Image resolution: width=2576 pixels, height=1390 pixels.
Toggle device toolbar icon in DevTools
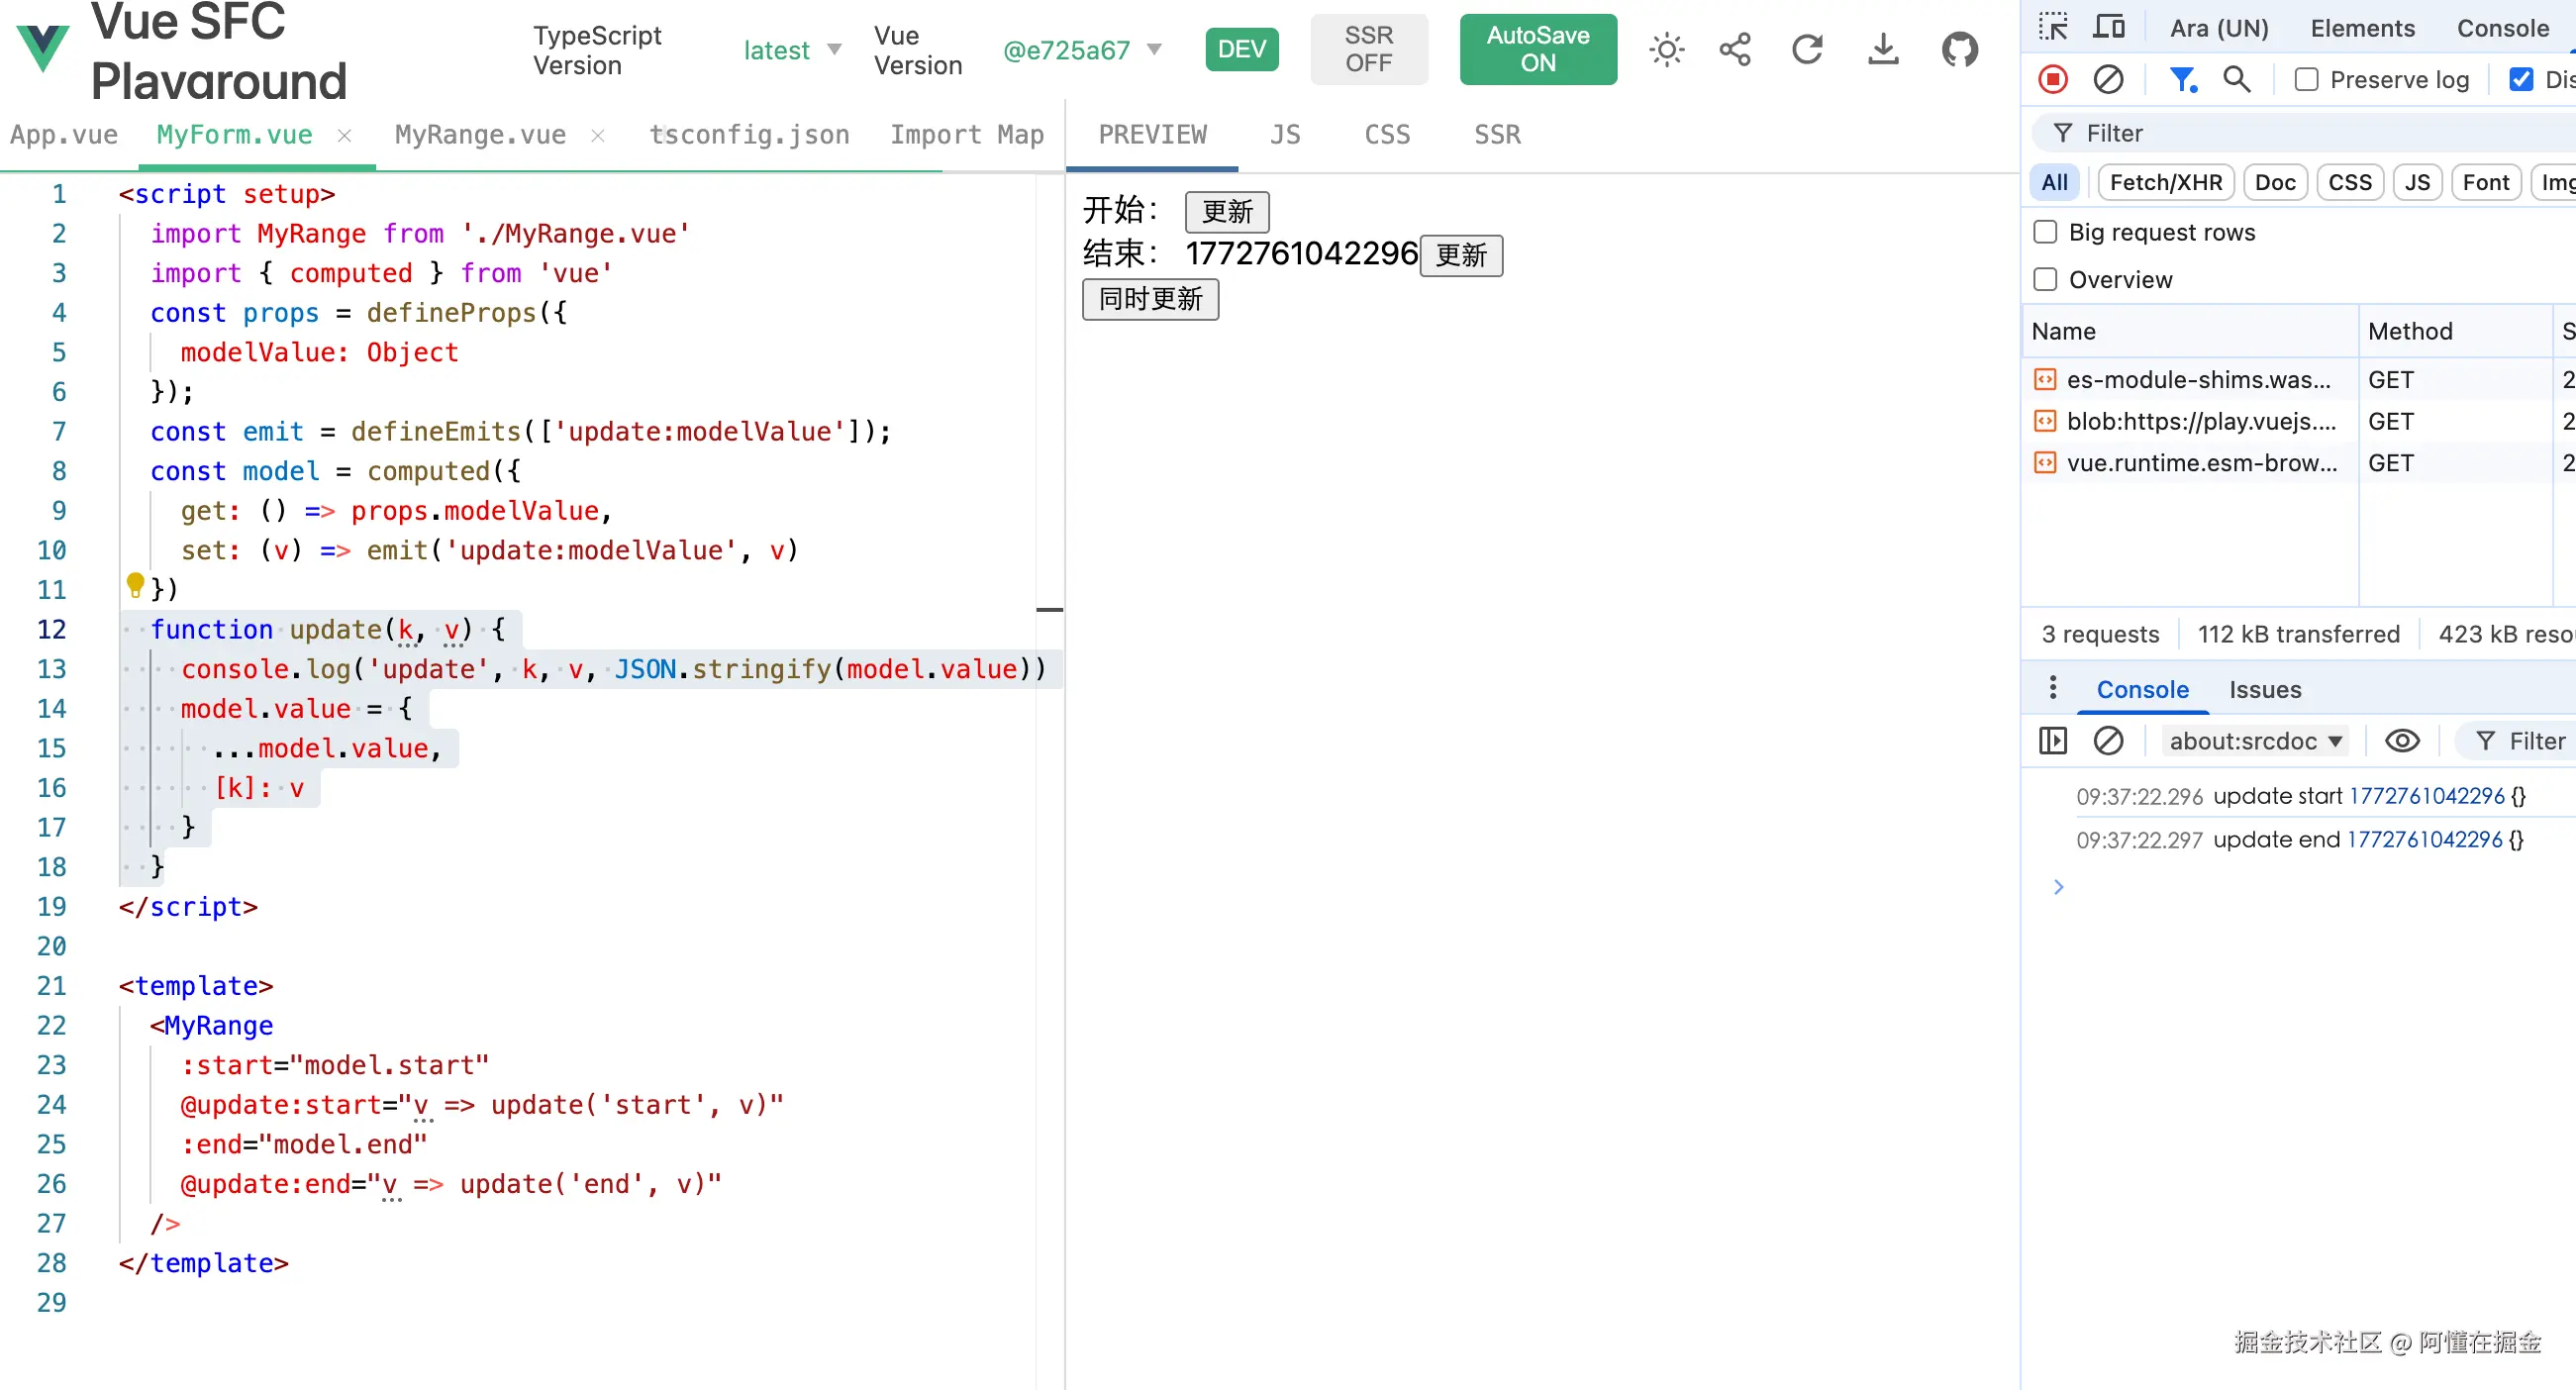pos(2109,27)
